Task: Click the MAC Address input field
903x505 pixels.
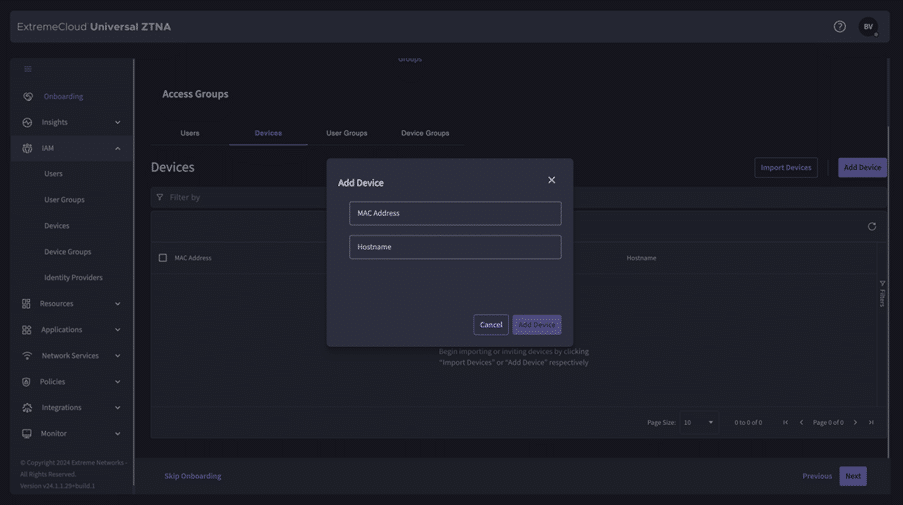Action: 455,213
